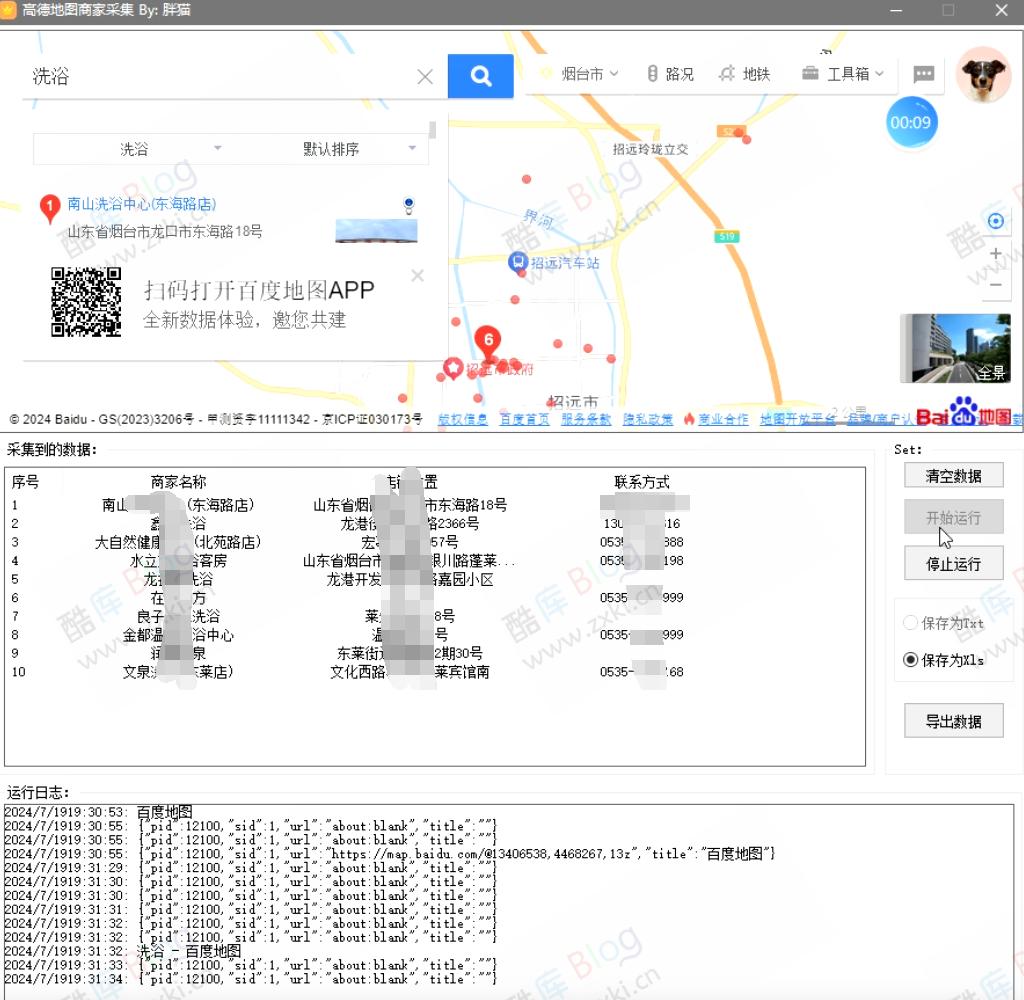Open the feedback message bubble icon
Image resolution: width=1024 pixels, height=1000 pixels.
click(x=922, y=73)
